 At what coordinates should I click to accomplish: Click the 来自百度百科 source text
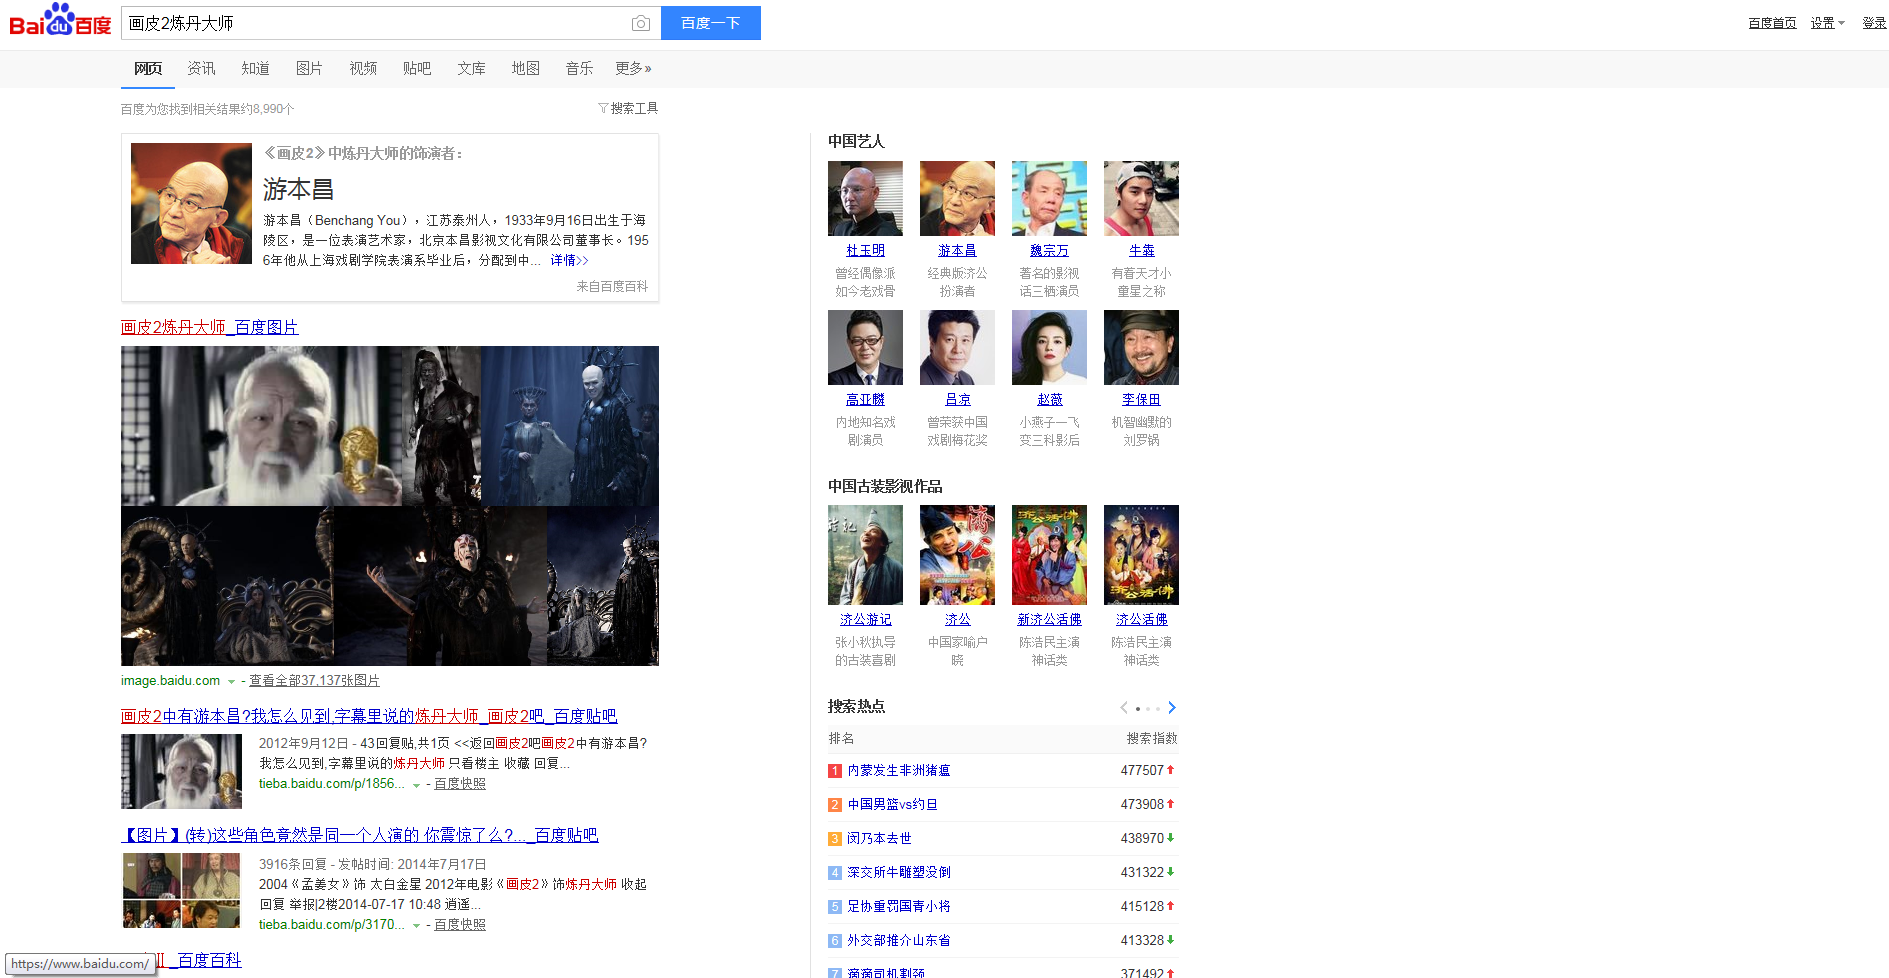(612, 287)
